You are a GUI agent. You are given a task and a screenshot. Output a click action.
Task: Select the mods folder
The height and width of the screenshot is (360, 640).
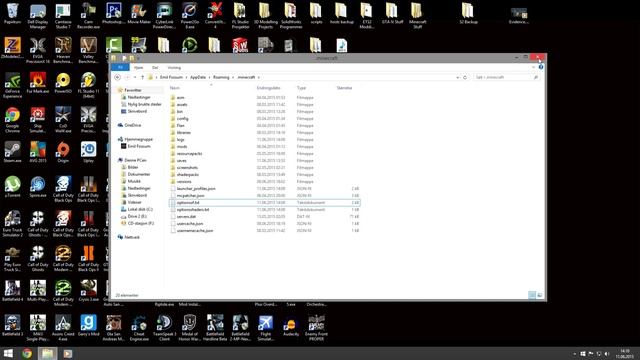182,147
